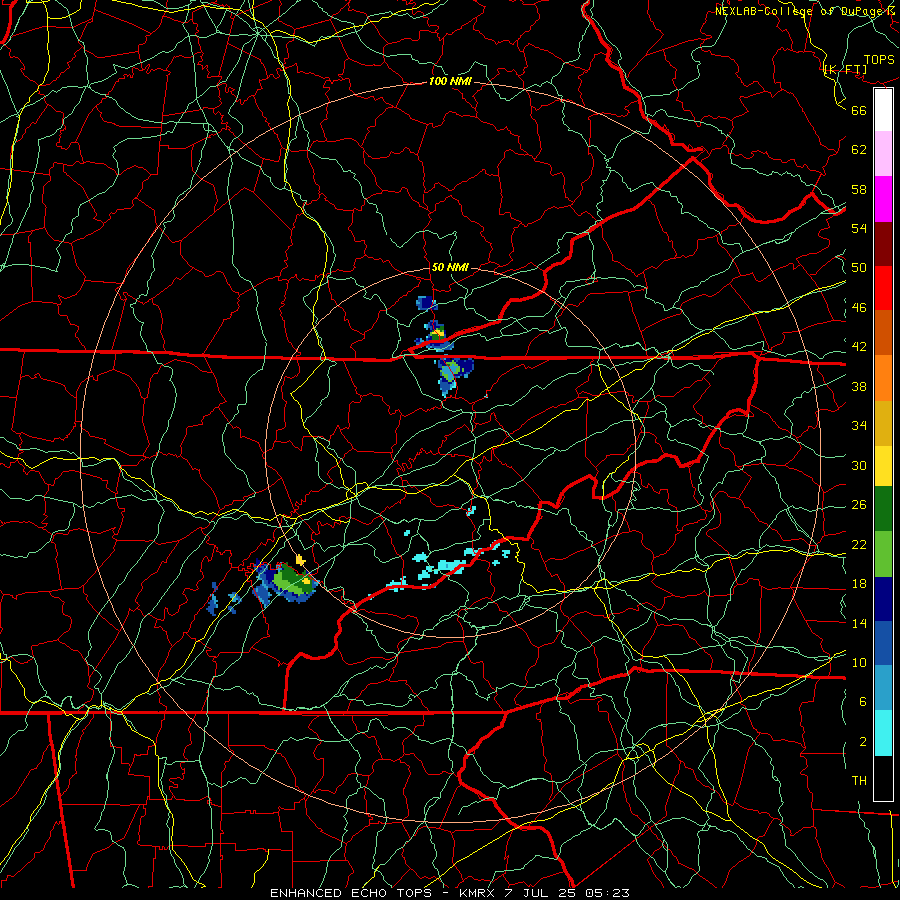900x900 pixels.
Task: Select the 34 legend value
Action: click(x=859, y=426)
